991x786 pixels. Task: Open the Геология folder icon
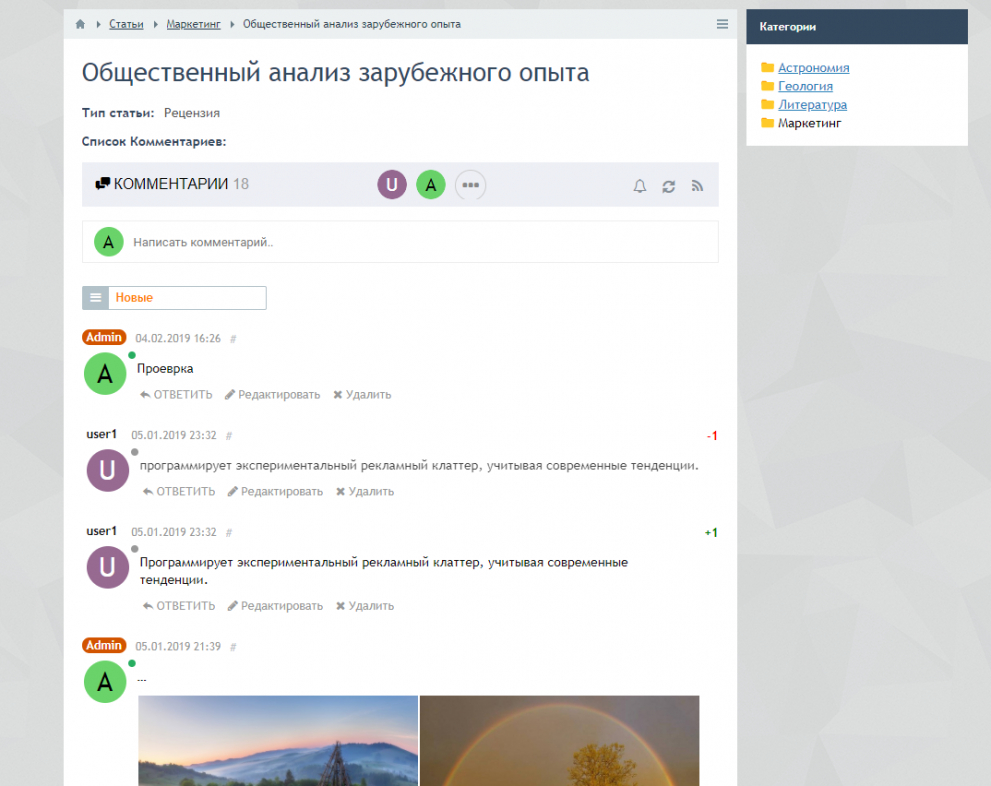pos(768,86)
